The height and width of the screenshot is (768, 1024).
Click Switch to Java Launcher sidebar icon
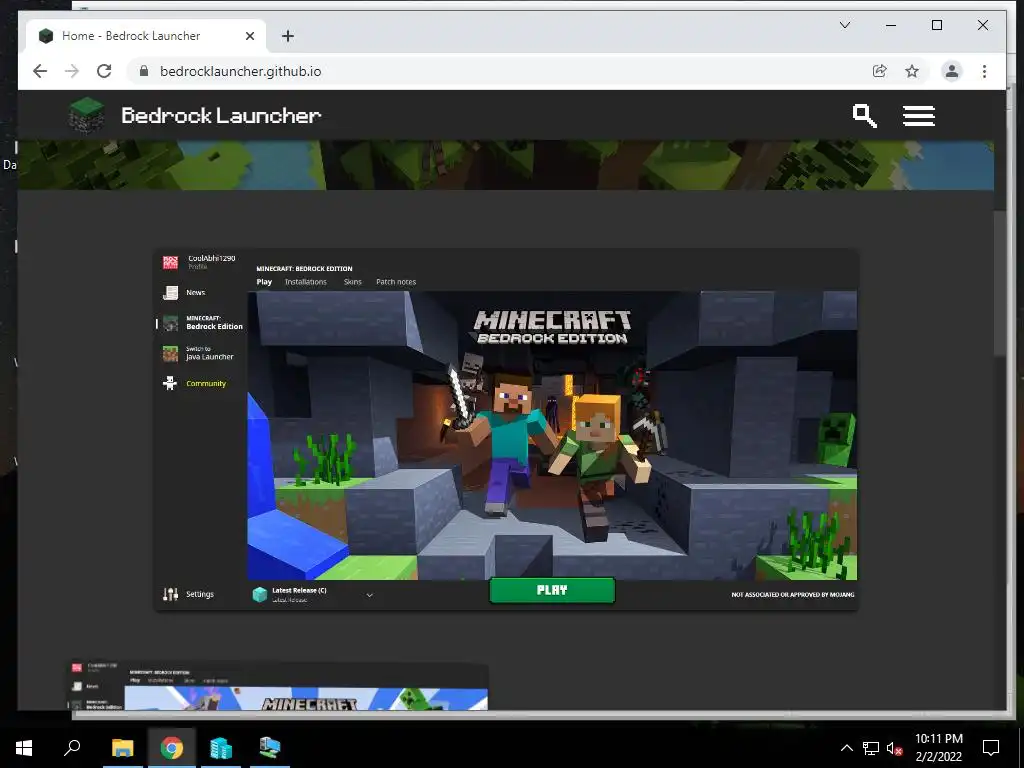tap(170, 353)
